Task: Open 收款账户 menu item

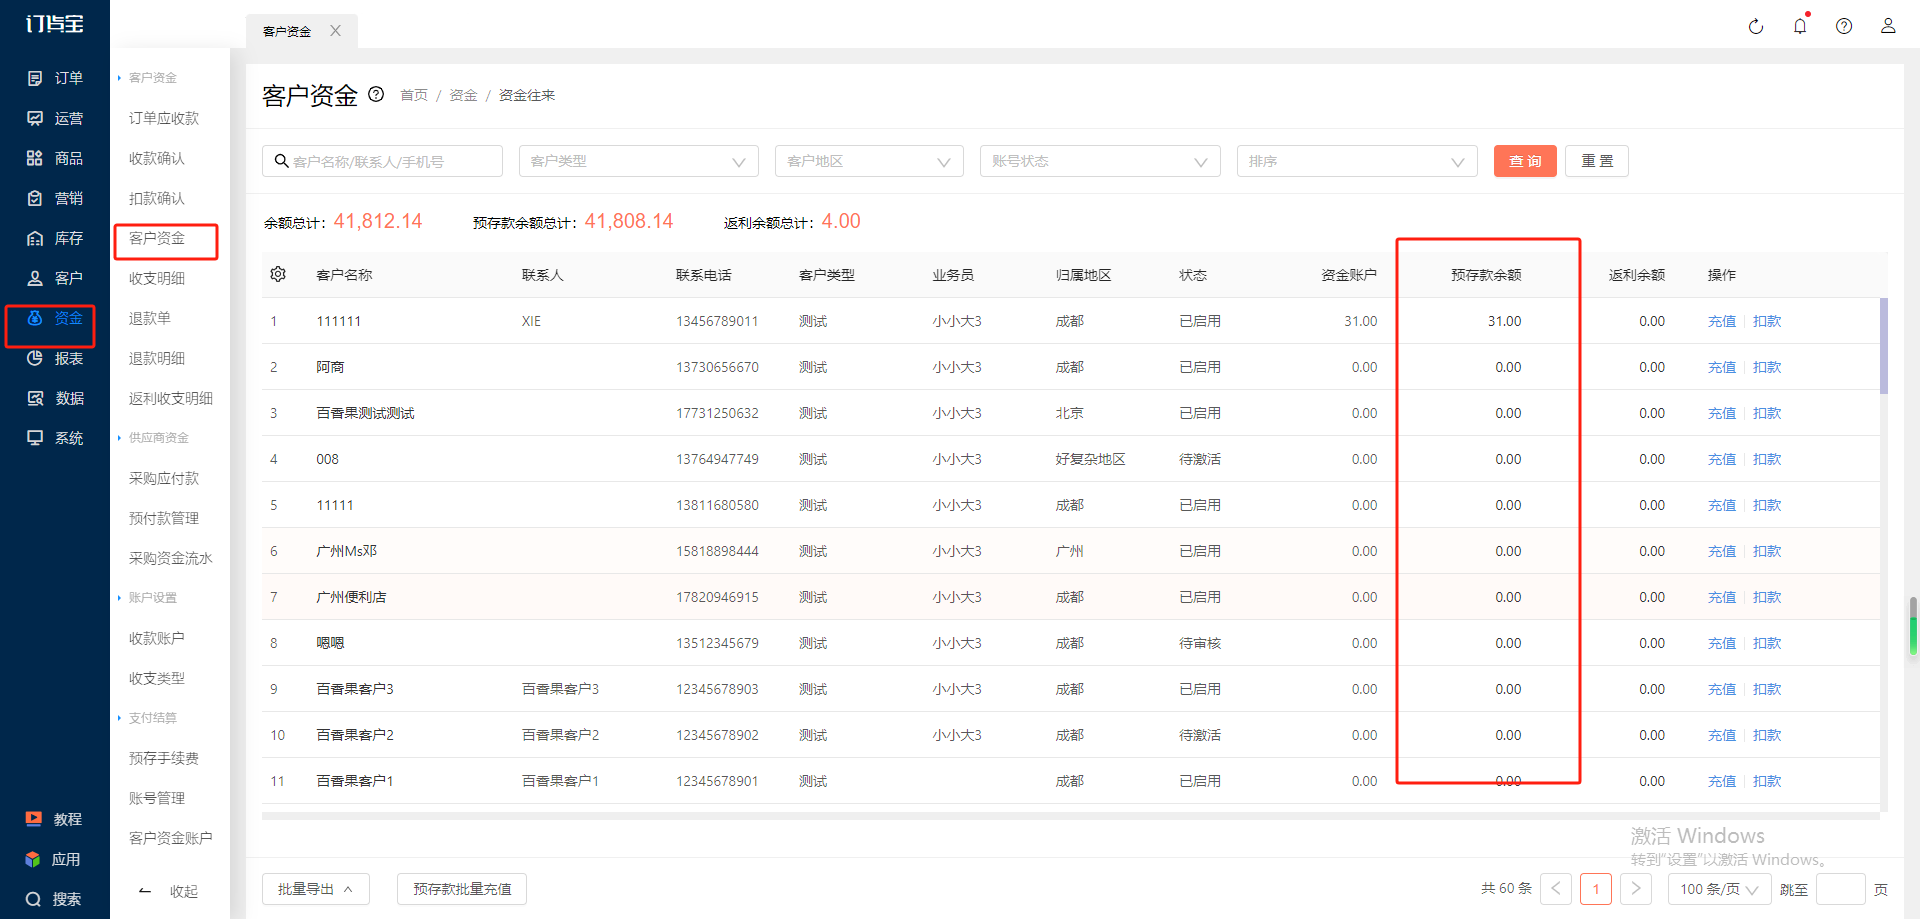Action: click(157, 638)
